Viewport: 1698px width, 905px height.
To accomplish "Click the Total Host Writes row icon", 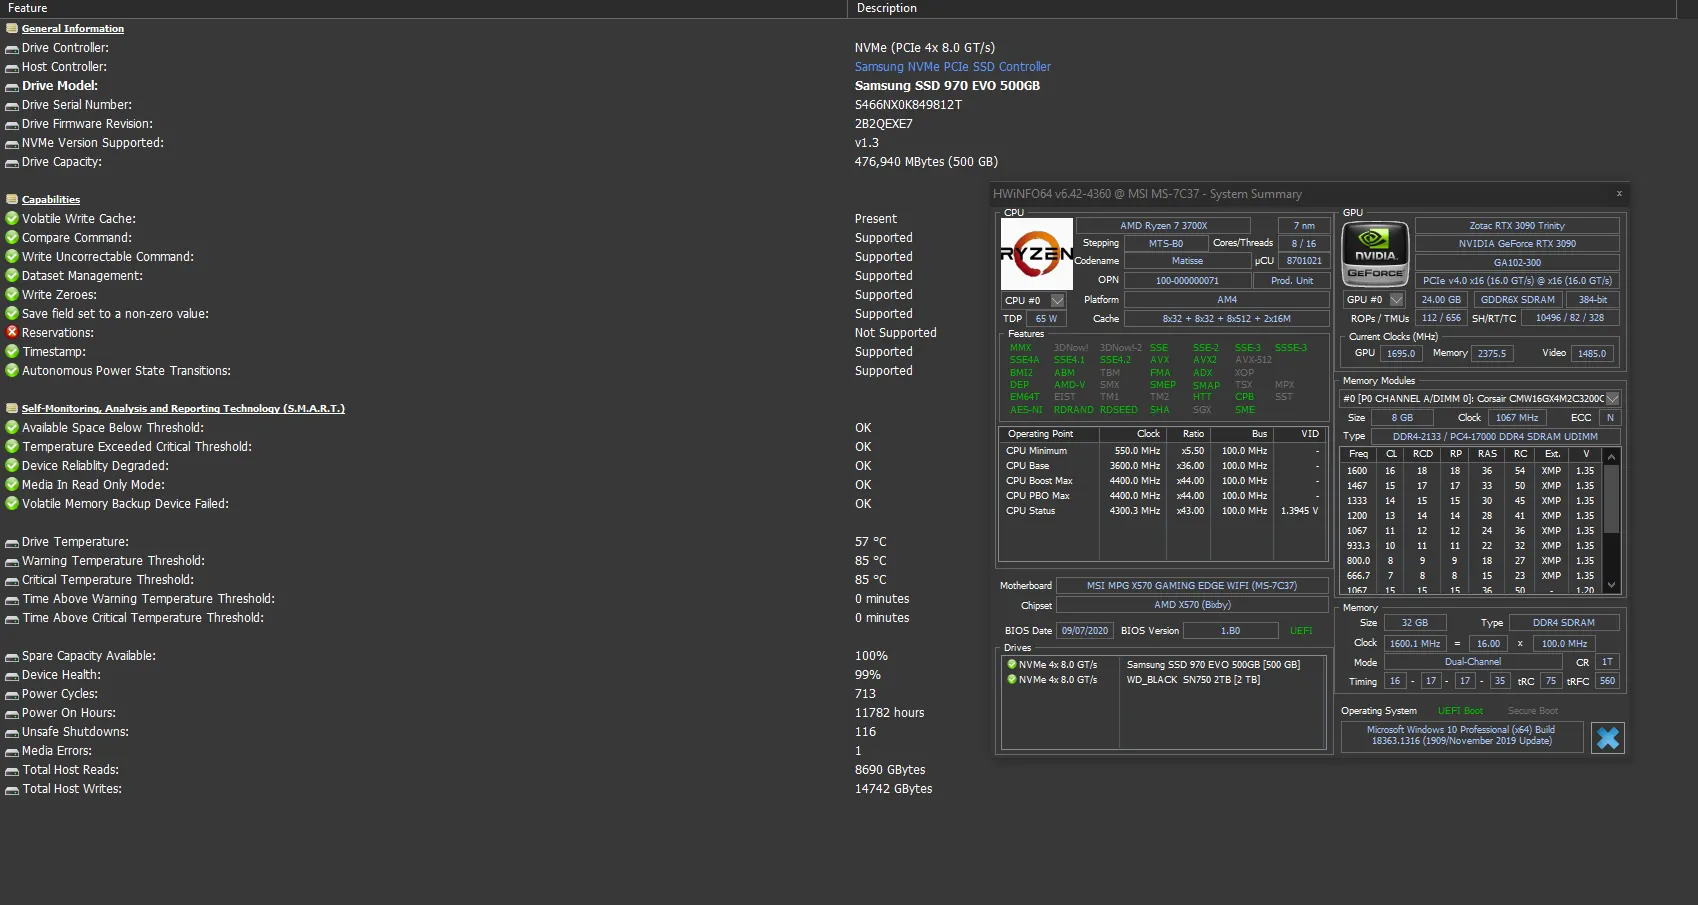I will [x=12, y=790].
